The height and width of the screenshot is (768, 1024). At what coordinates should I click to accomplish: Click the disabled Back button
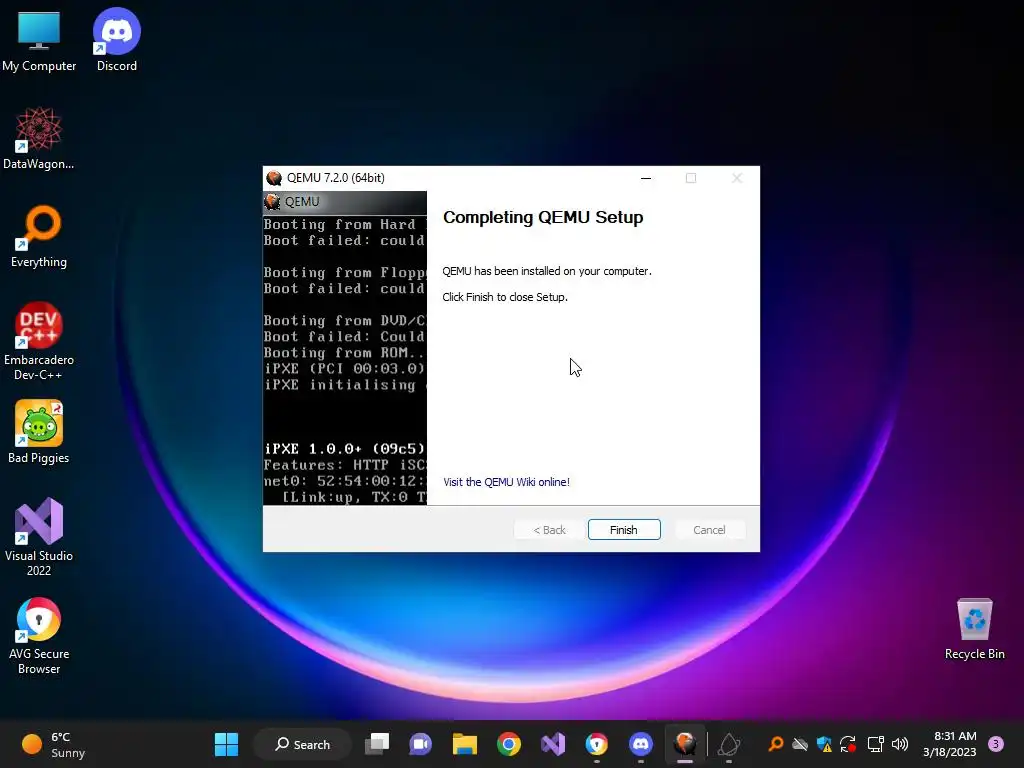pos(549,530)
